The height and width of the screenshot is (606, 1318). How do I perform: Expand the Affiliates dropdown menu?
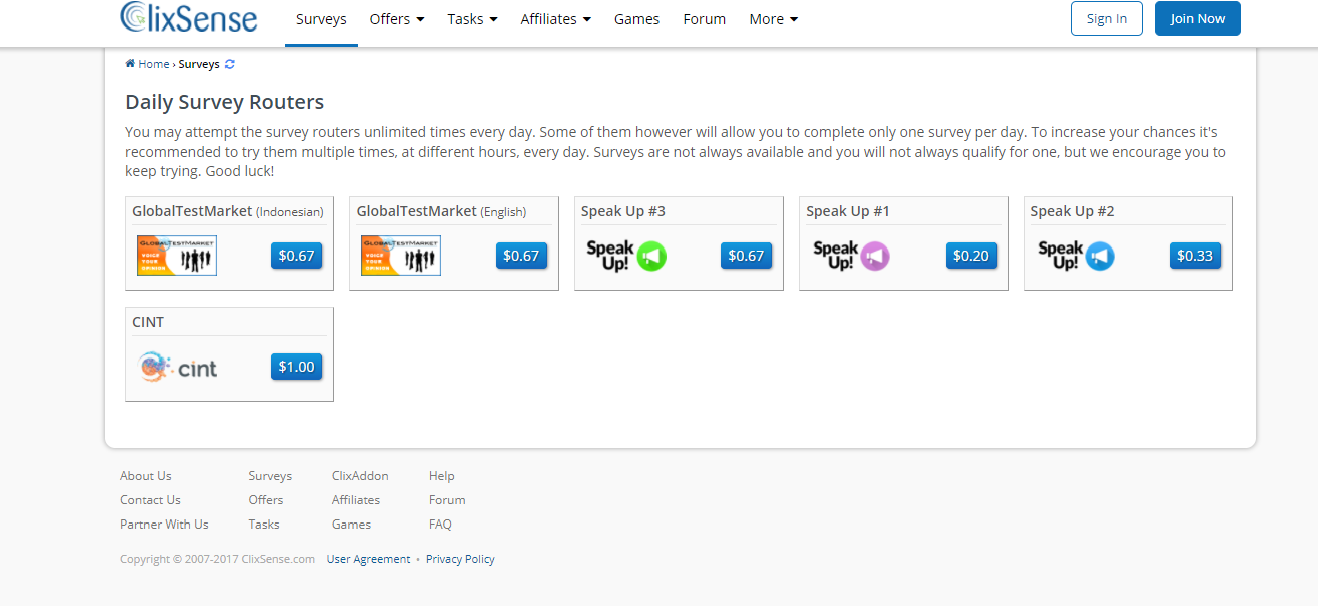pyautogui.click(x=555, y=19)
